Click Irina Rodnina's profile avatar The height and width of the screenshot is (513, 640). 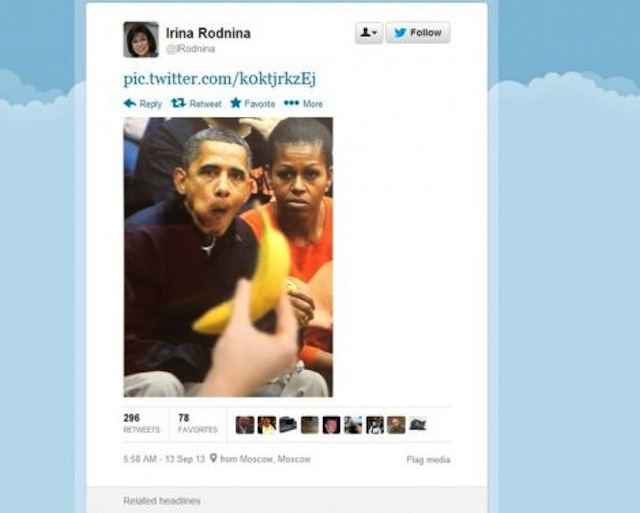coord(141,39)
